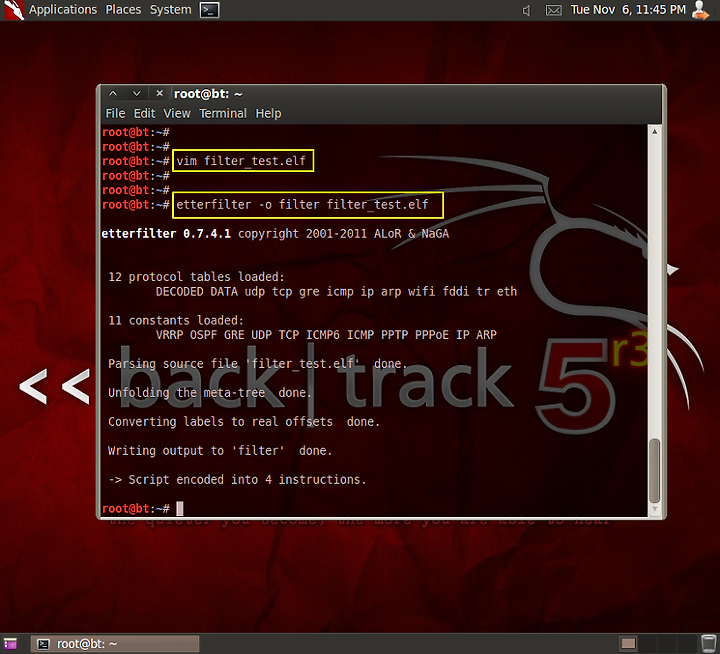
Task: Click the workspace switcher square
Action: pos(628,644)
